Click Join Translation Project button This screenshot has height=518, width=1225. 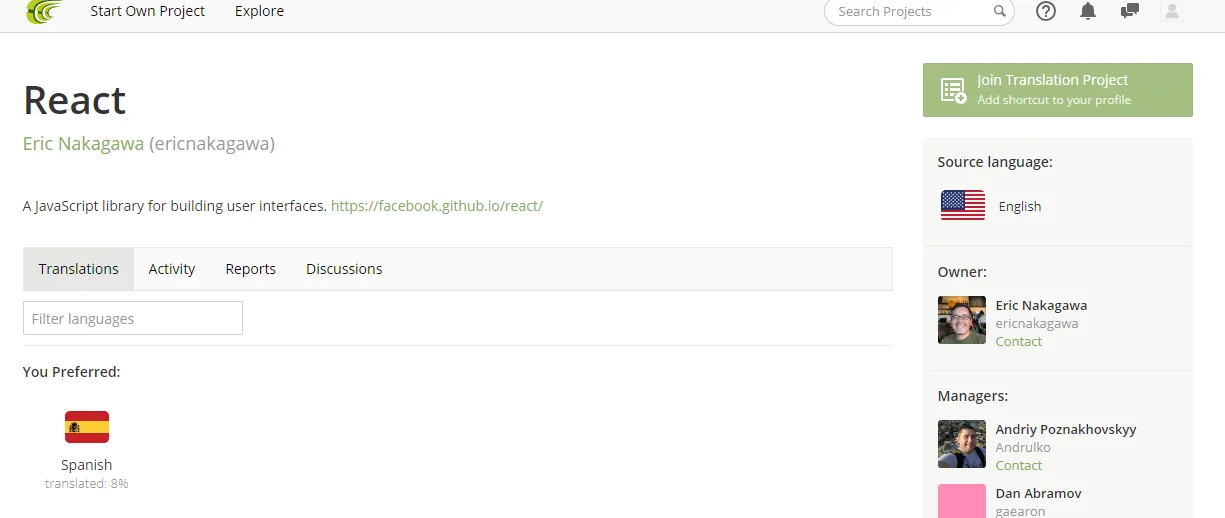click(x=1058, y=90)
